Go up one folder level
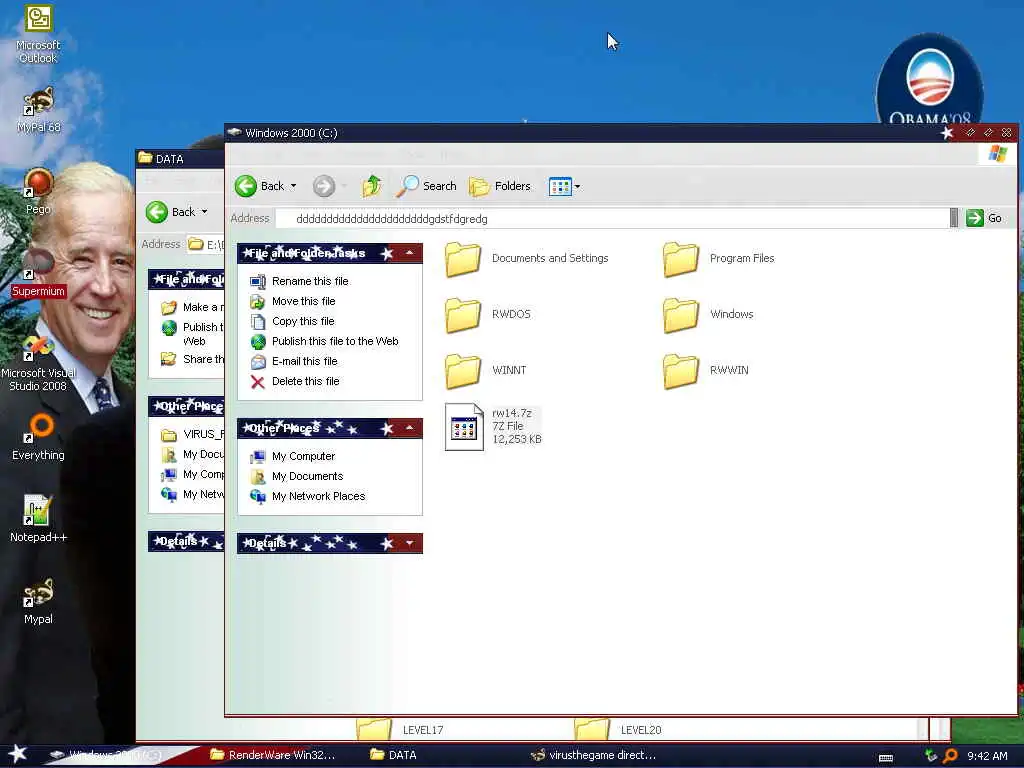 tap(372, 186)
